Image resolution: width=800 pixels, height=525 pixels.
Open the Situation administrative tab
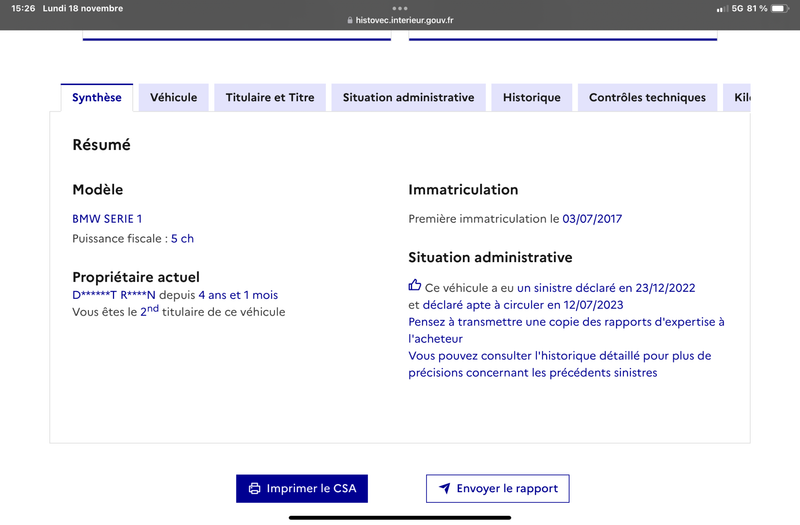(x=408, y=97)
